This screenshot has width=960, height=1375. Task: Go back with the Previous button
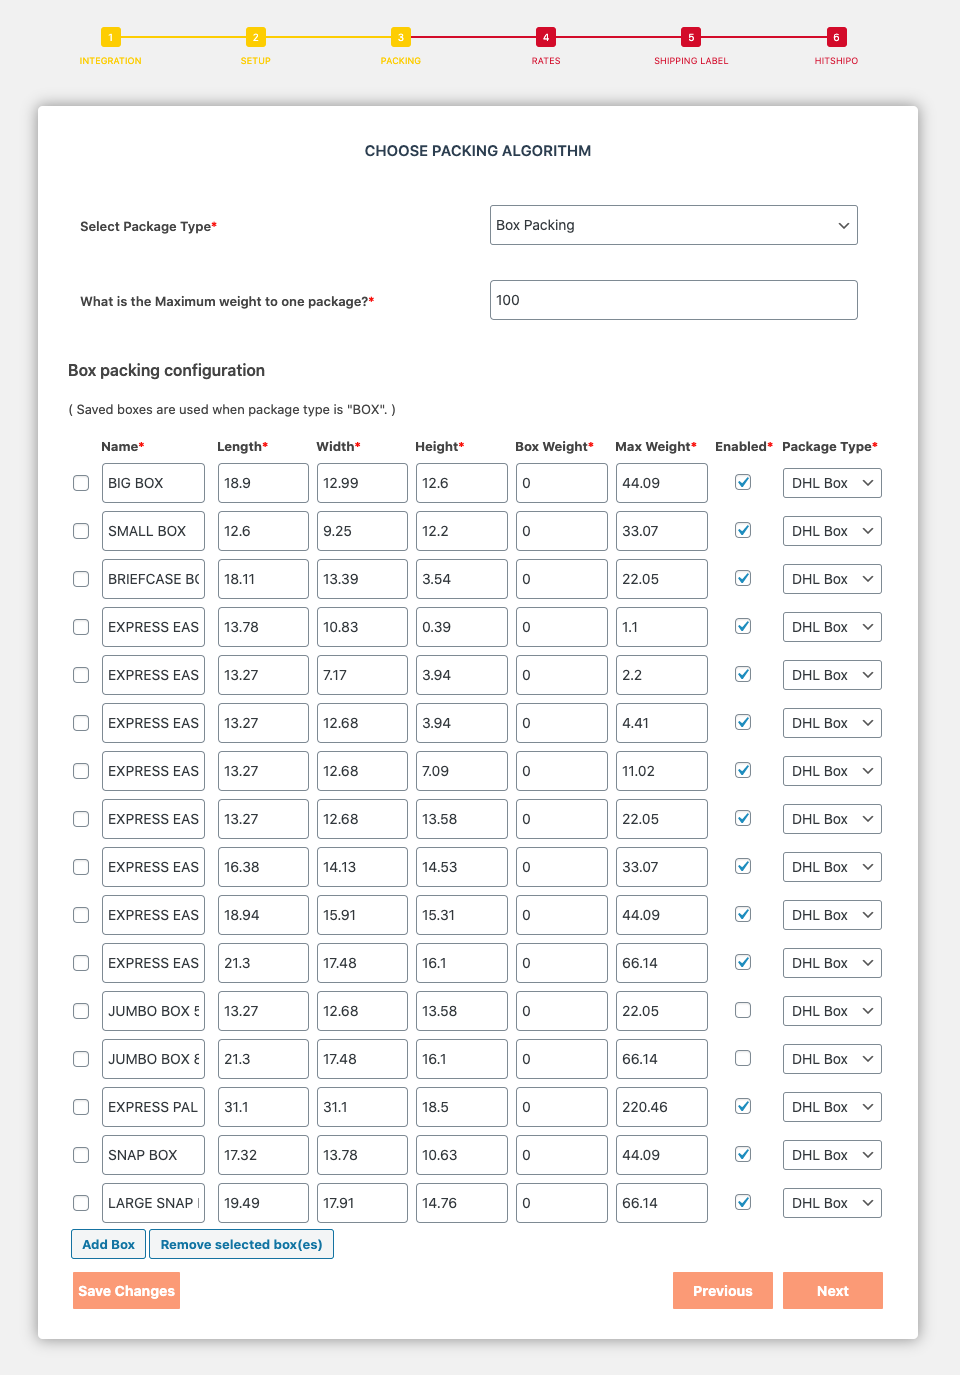click(x=723, y=1291)
